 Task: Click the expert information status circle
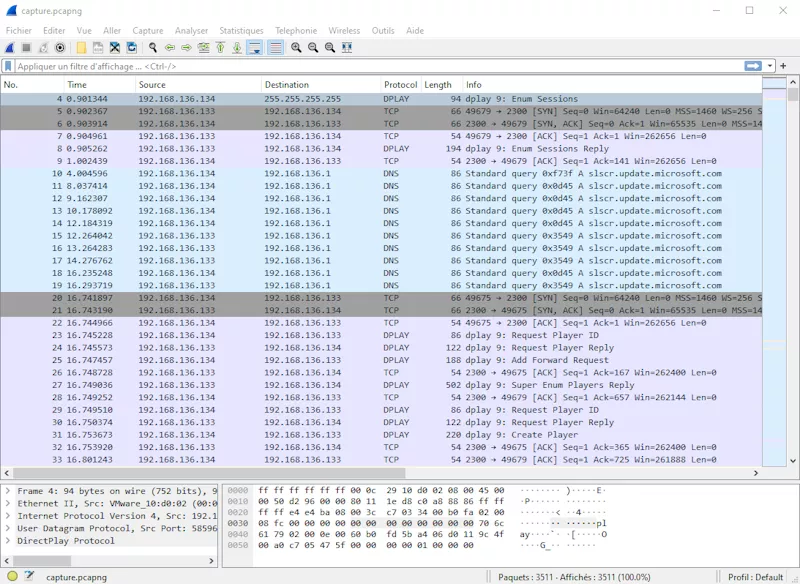point(12,576)
